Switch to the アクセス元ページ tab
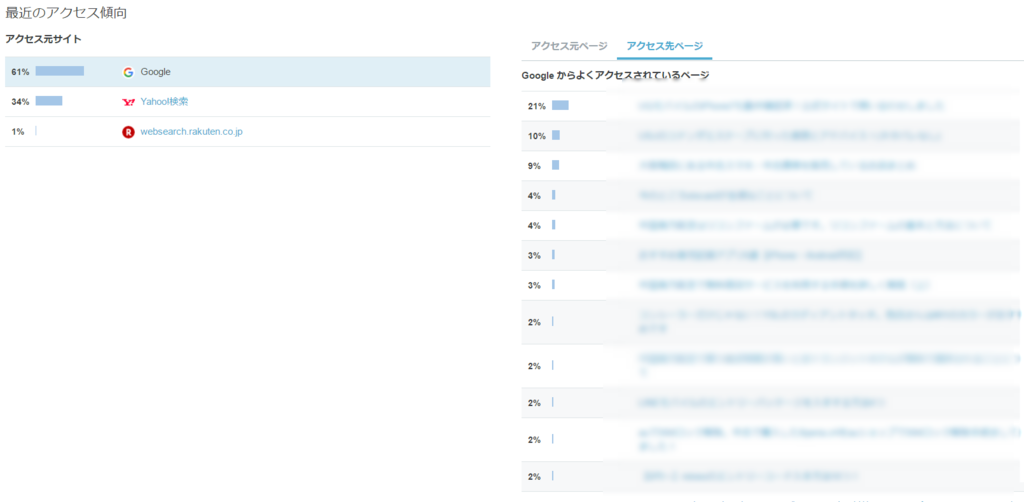 pos(569,46)
